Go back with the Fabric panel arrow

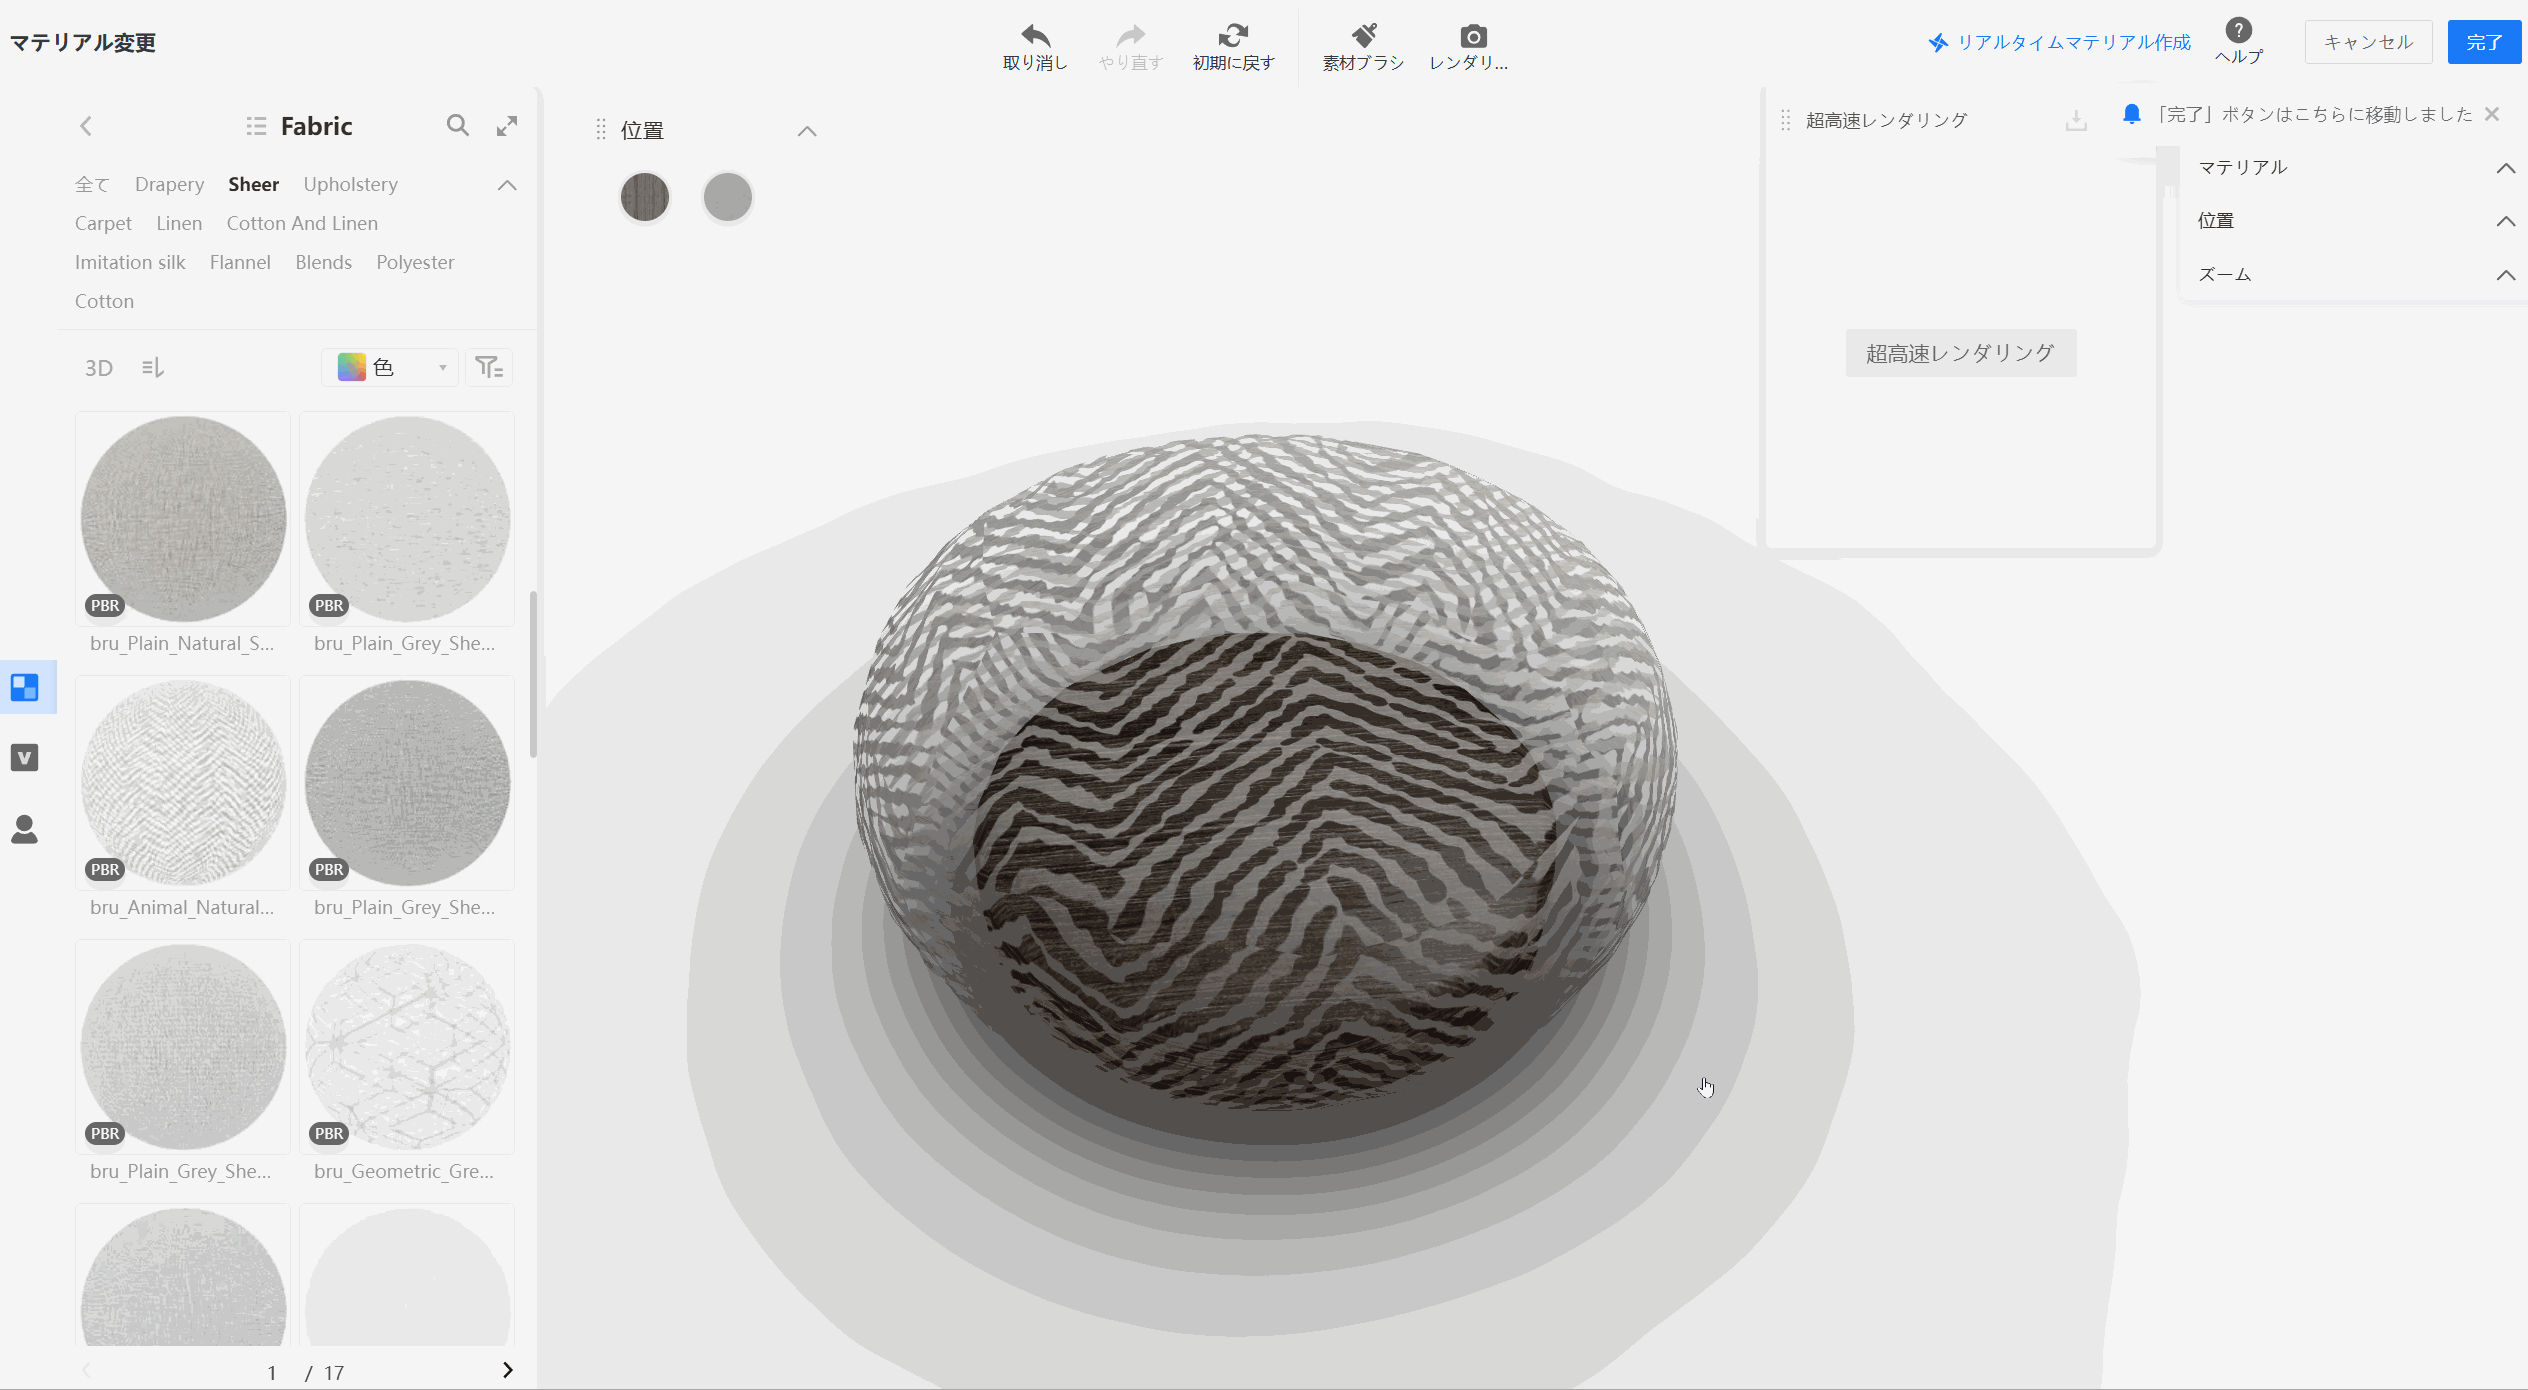point(86,126)
